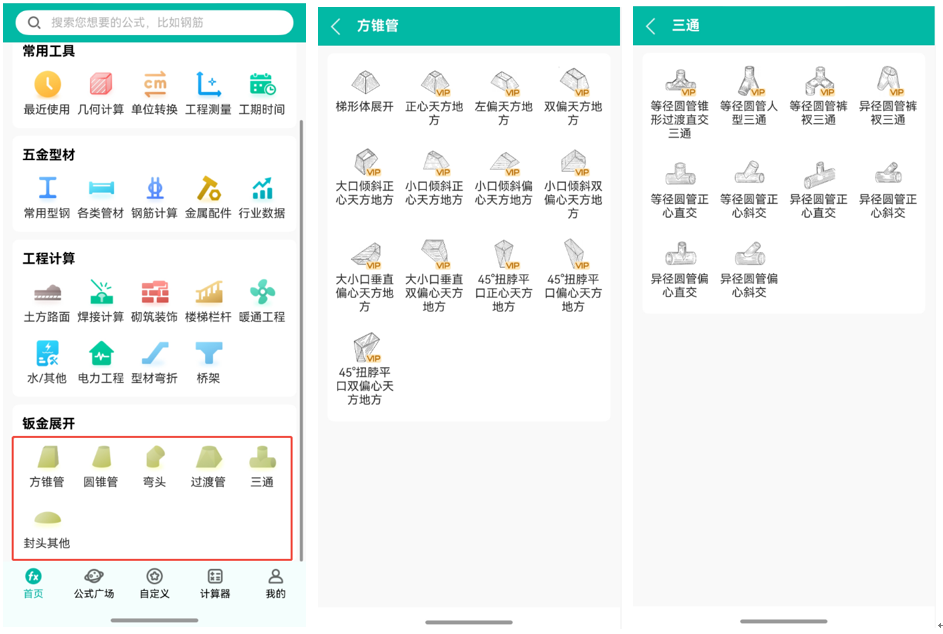Screen dimensions: 943x634
Task: Switch to 公式广场 tab
Action: point(94,583)
